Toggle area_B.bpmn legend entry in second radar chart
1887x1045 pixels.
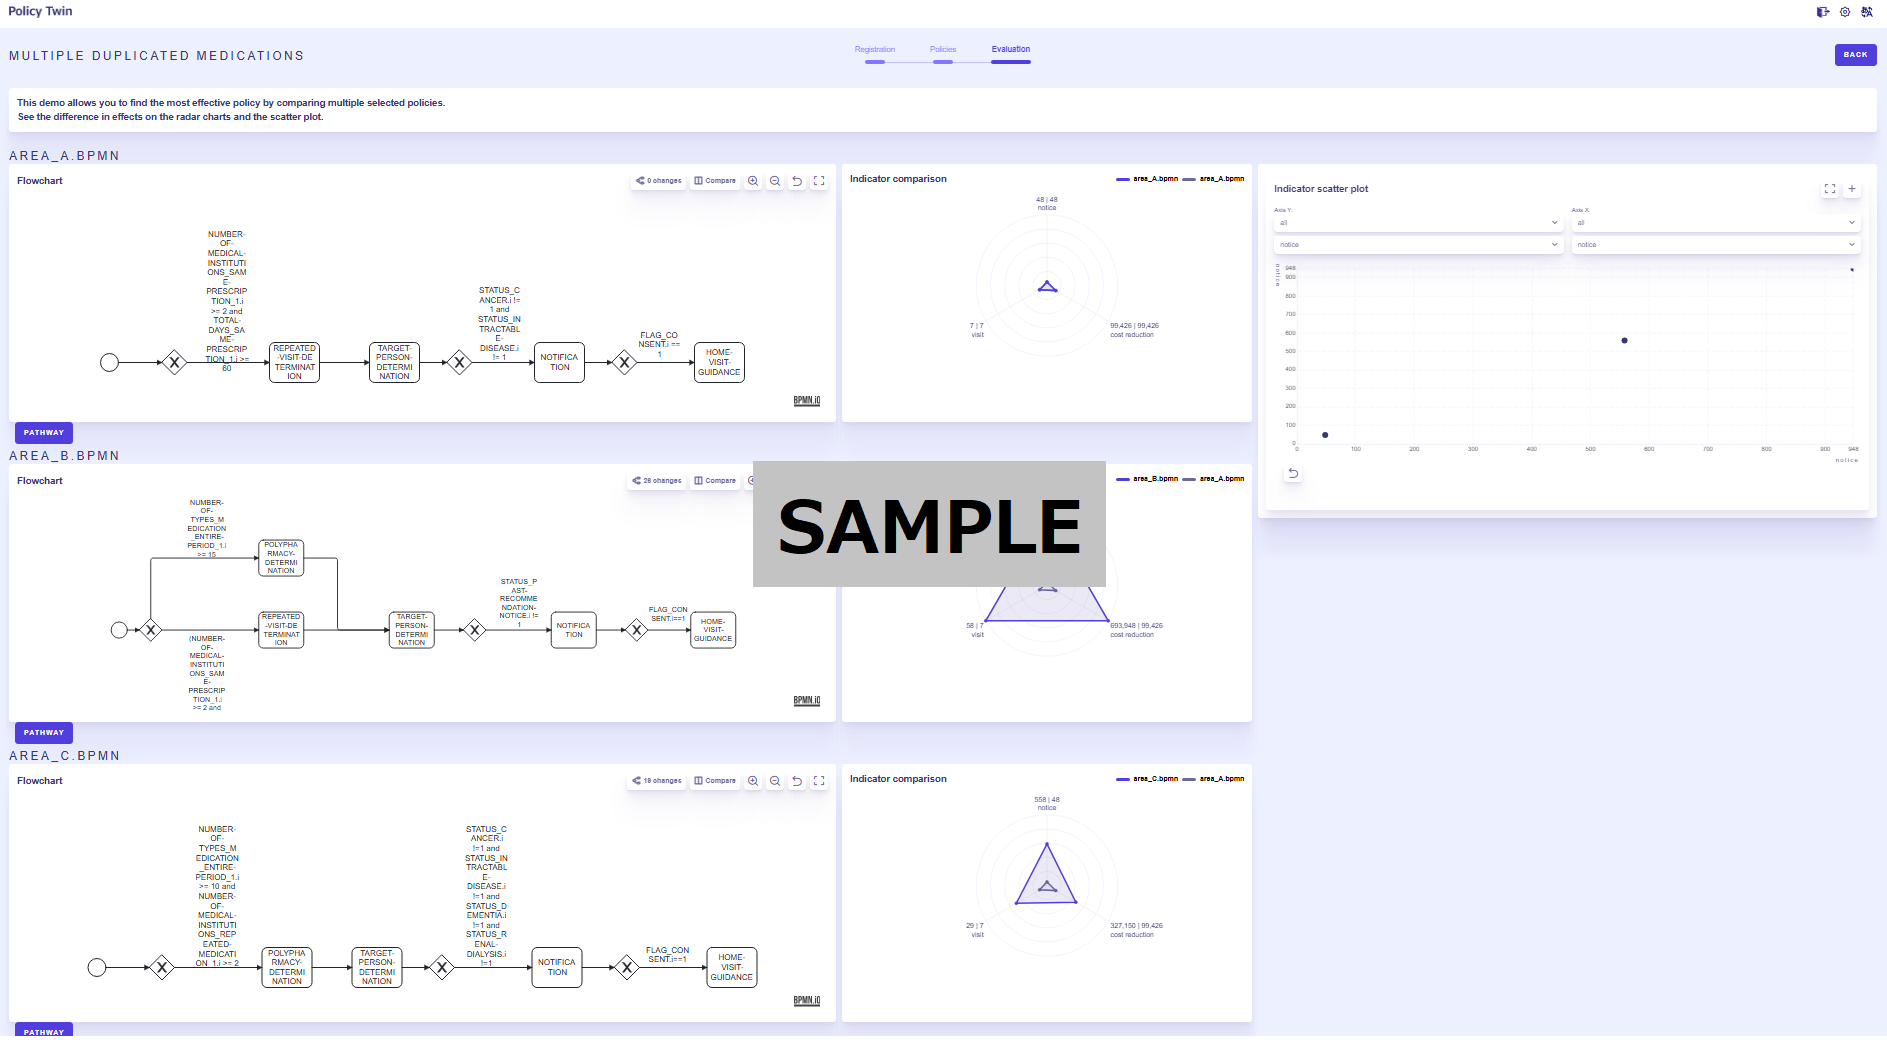coord(1147,479)
